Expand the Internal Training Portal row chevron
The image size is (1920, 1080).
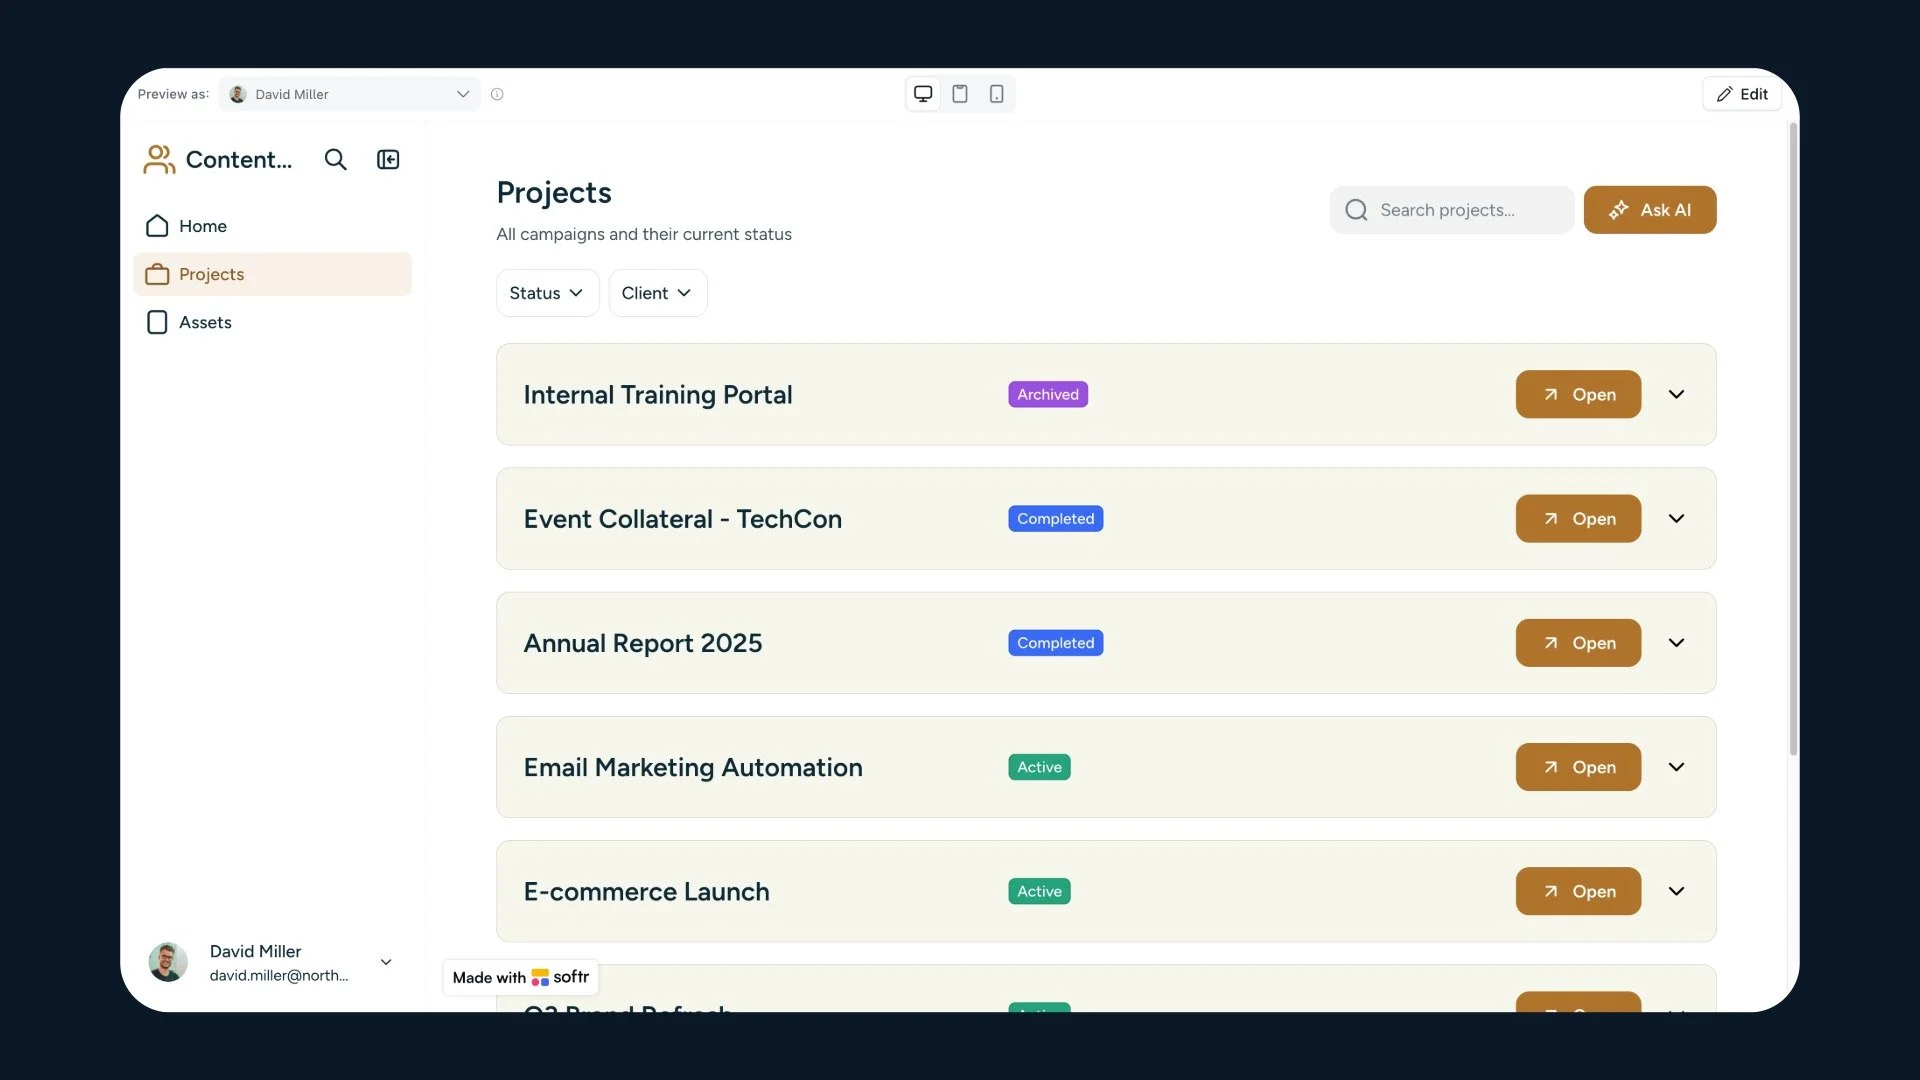(1676, 394)
